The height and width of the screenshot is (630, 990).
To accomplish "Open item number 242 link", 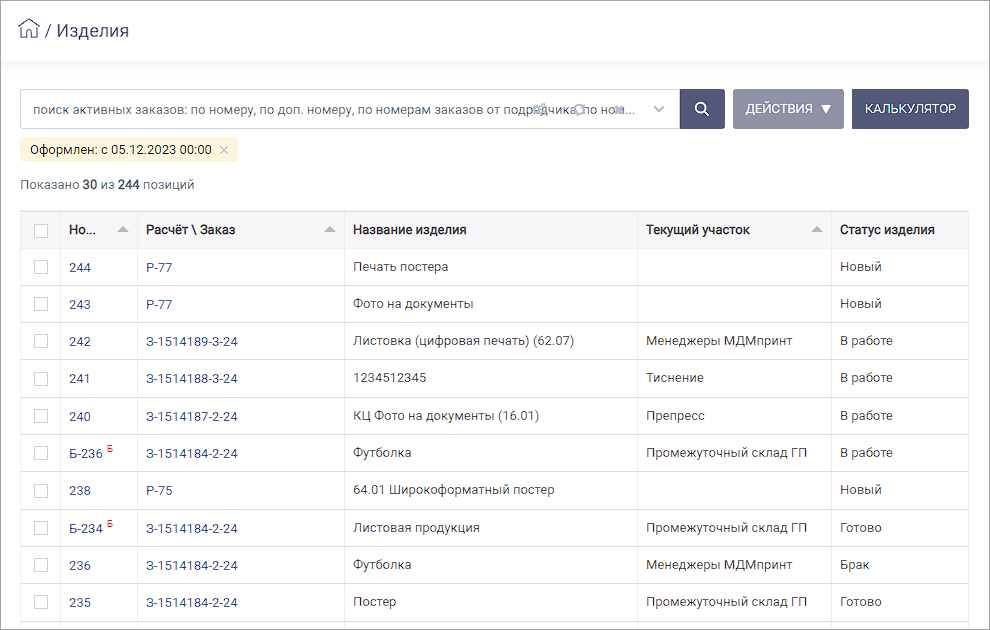I will pyautogui.click(x=80, y=342).
